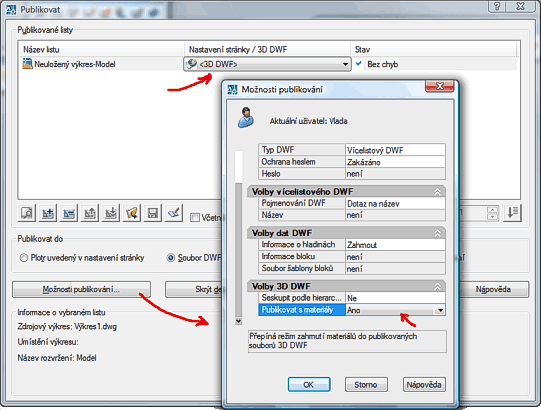541x410 pixels.
Task: Click the Save sheet list floppy icon
Action: click(153, 213)
